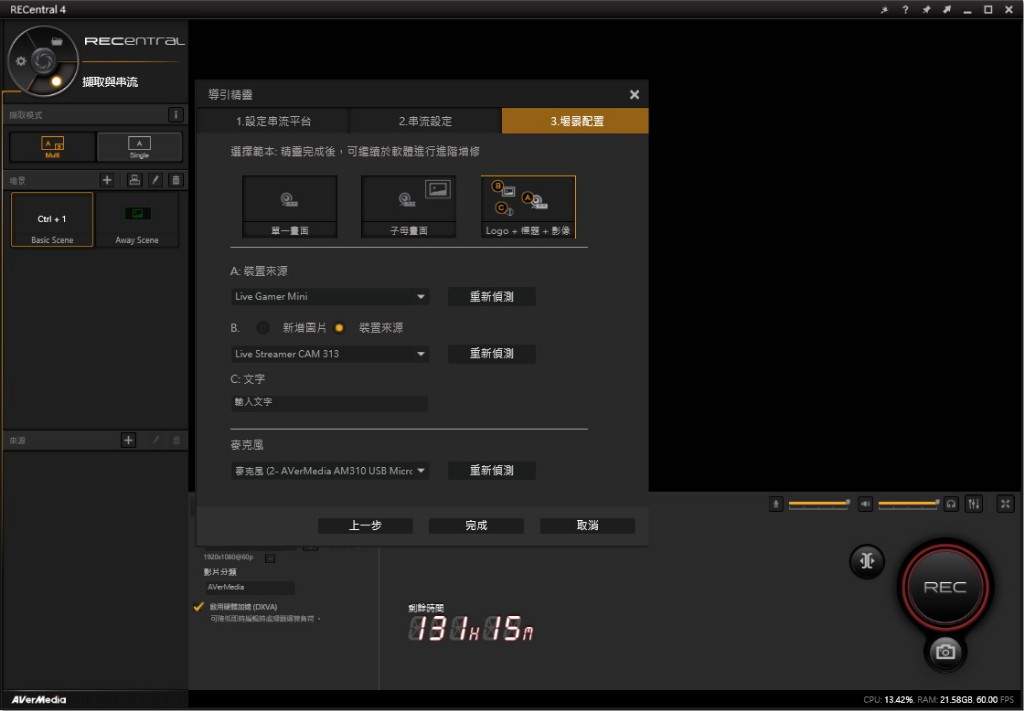Go to the 2.串流設定 tab
The height and width of the screenshot is (711, 1024).
(x=425, y=121)
